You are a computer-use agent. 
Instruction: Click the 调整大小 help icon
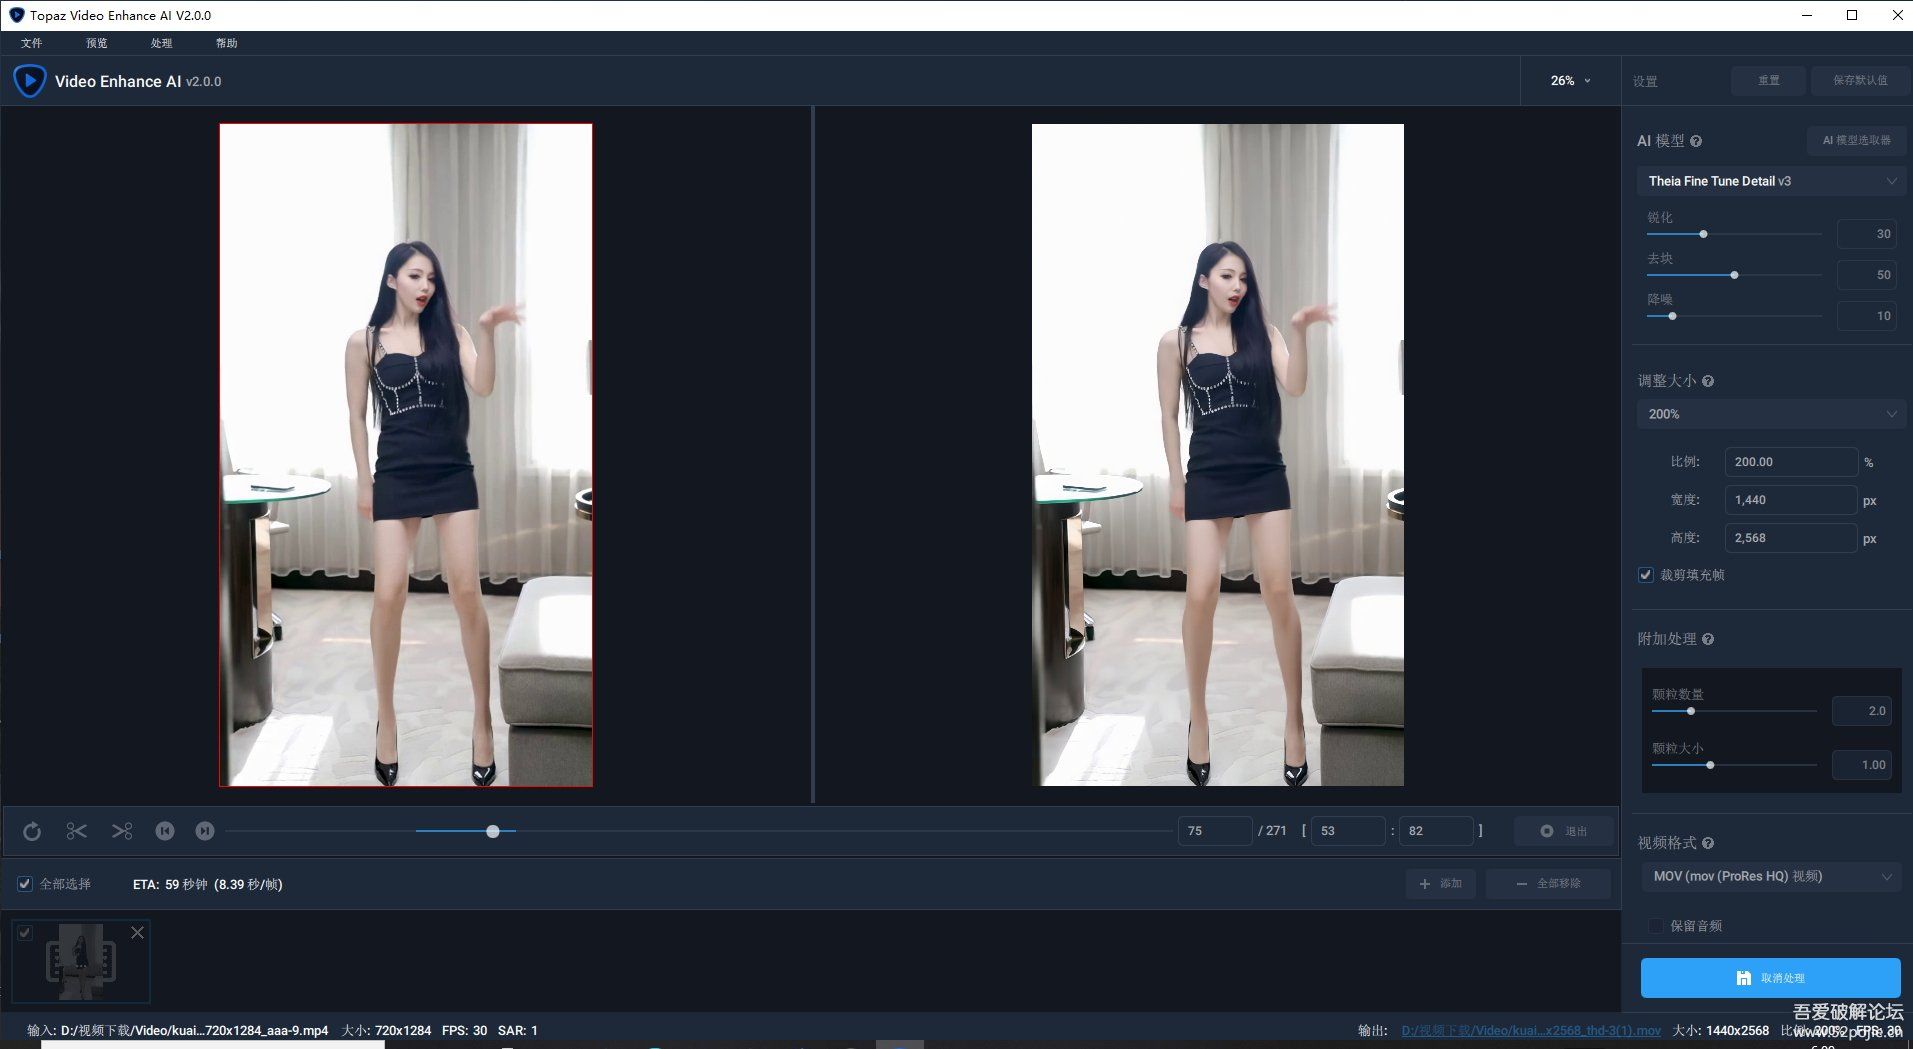[x=1709, y=381]
